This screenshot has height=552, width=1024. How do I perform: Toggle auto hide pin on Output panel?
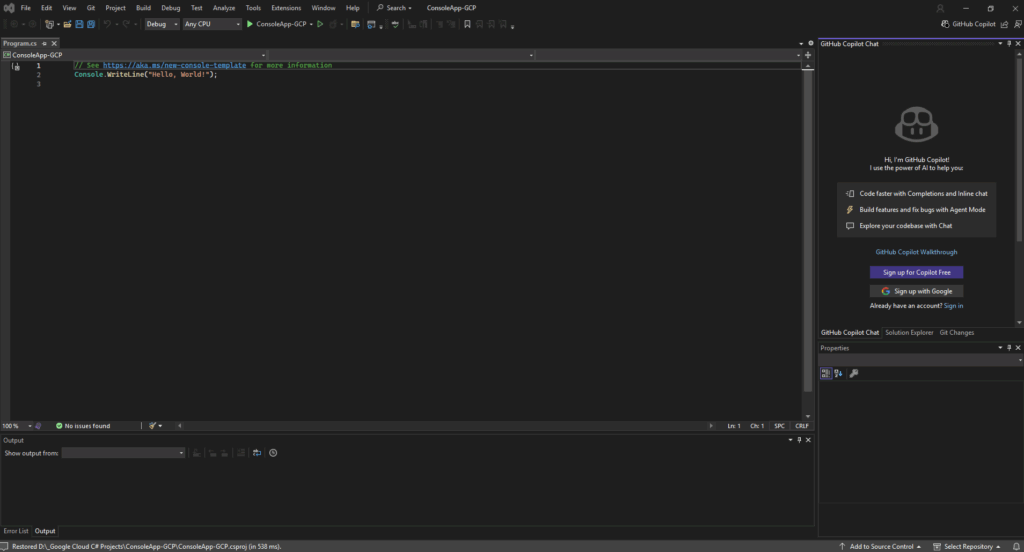pos(799,440)
